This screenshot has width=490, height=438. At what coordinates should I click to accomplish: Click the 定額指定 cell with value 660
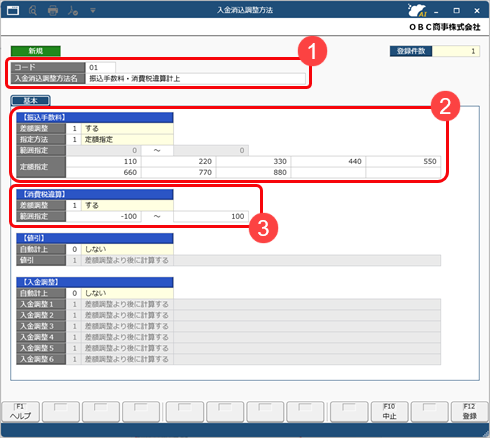(x=103, y=172)
